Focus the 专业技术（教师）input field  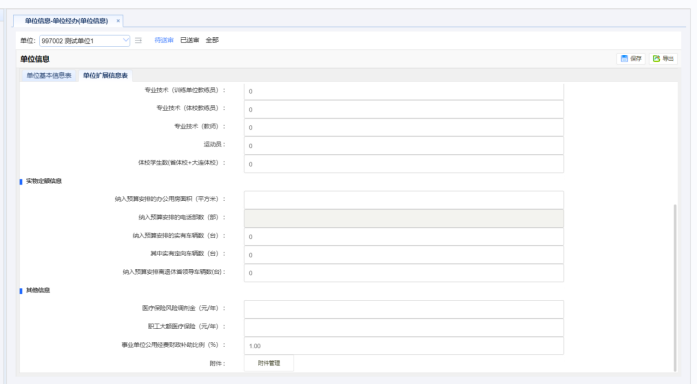[404, 128]
